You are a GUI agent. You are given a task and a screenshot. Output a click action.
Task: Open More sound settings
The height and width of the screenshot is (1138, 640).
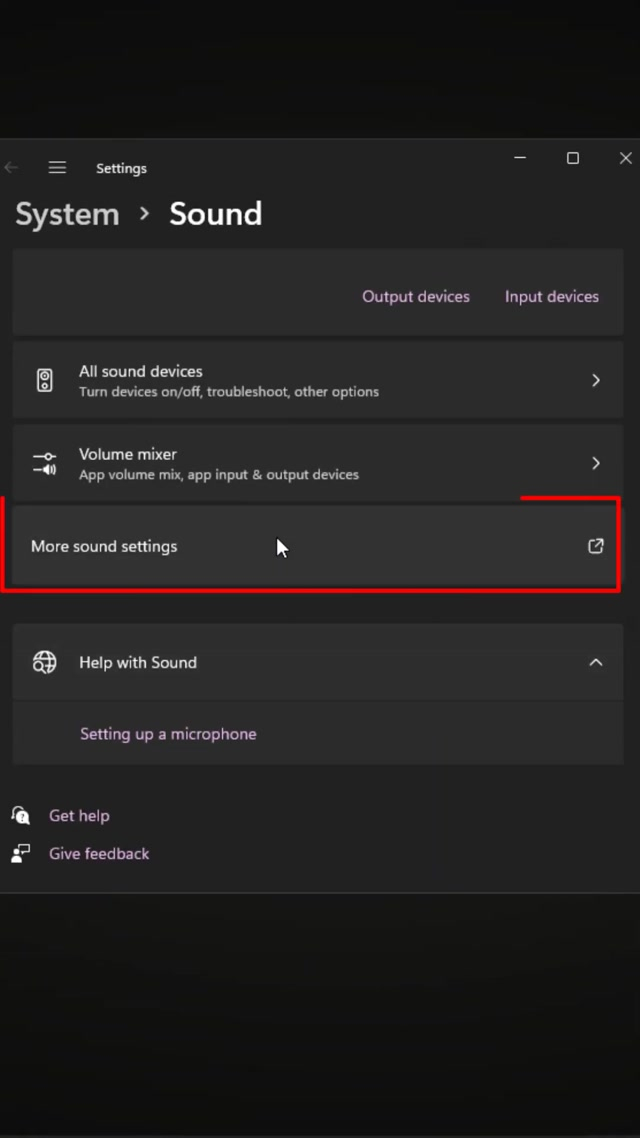click(x=104, y=546)
